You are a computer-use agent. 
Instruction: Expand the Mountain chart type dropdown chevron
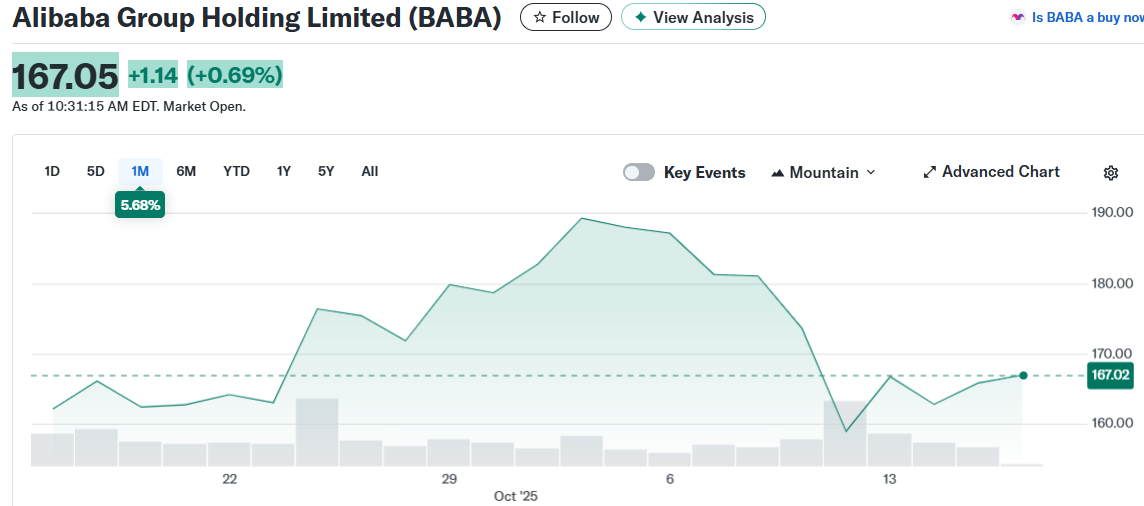tap(870, 172)
